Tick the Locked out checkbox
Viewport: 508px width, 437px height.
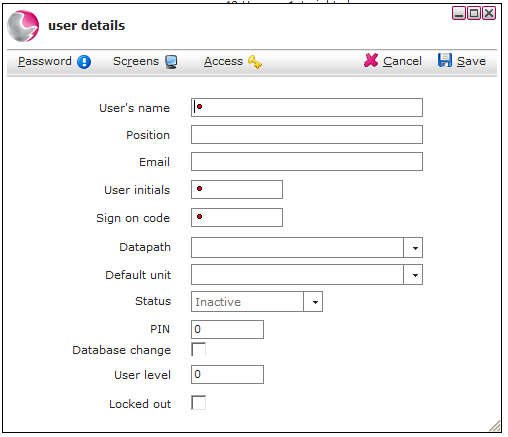tap(198, 403)
